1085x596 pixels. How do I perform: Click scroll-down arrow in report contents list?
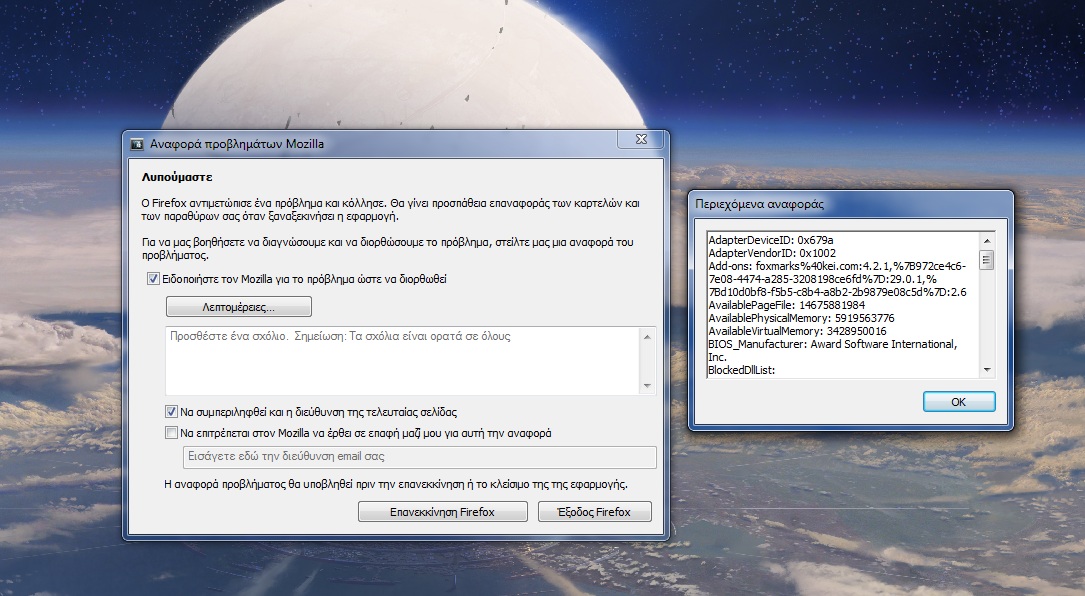coord(987,370)
